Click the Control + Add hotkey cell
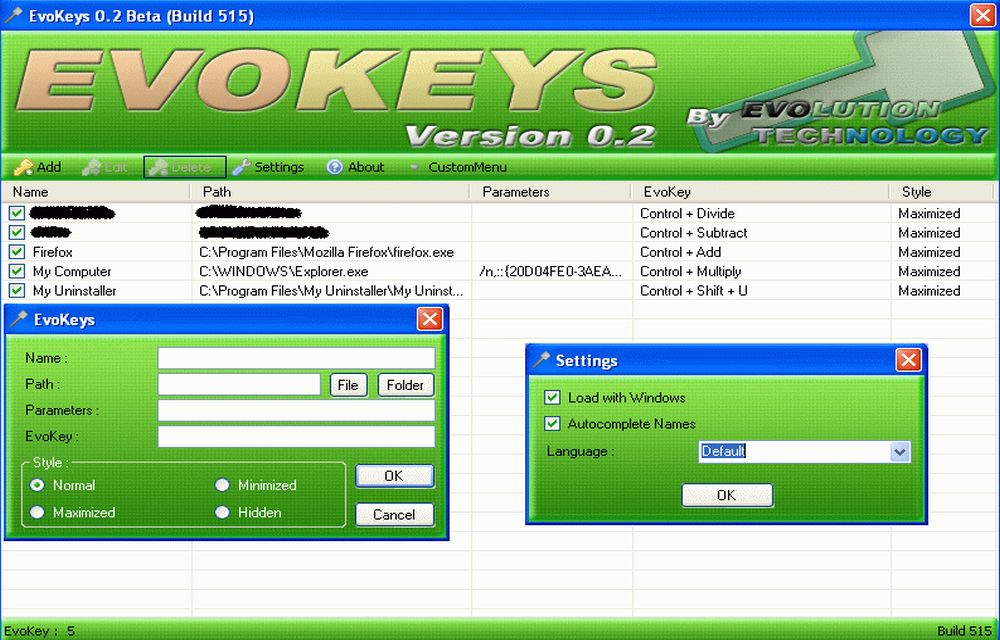 tap(680, 252)
